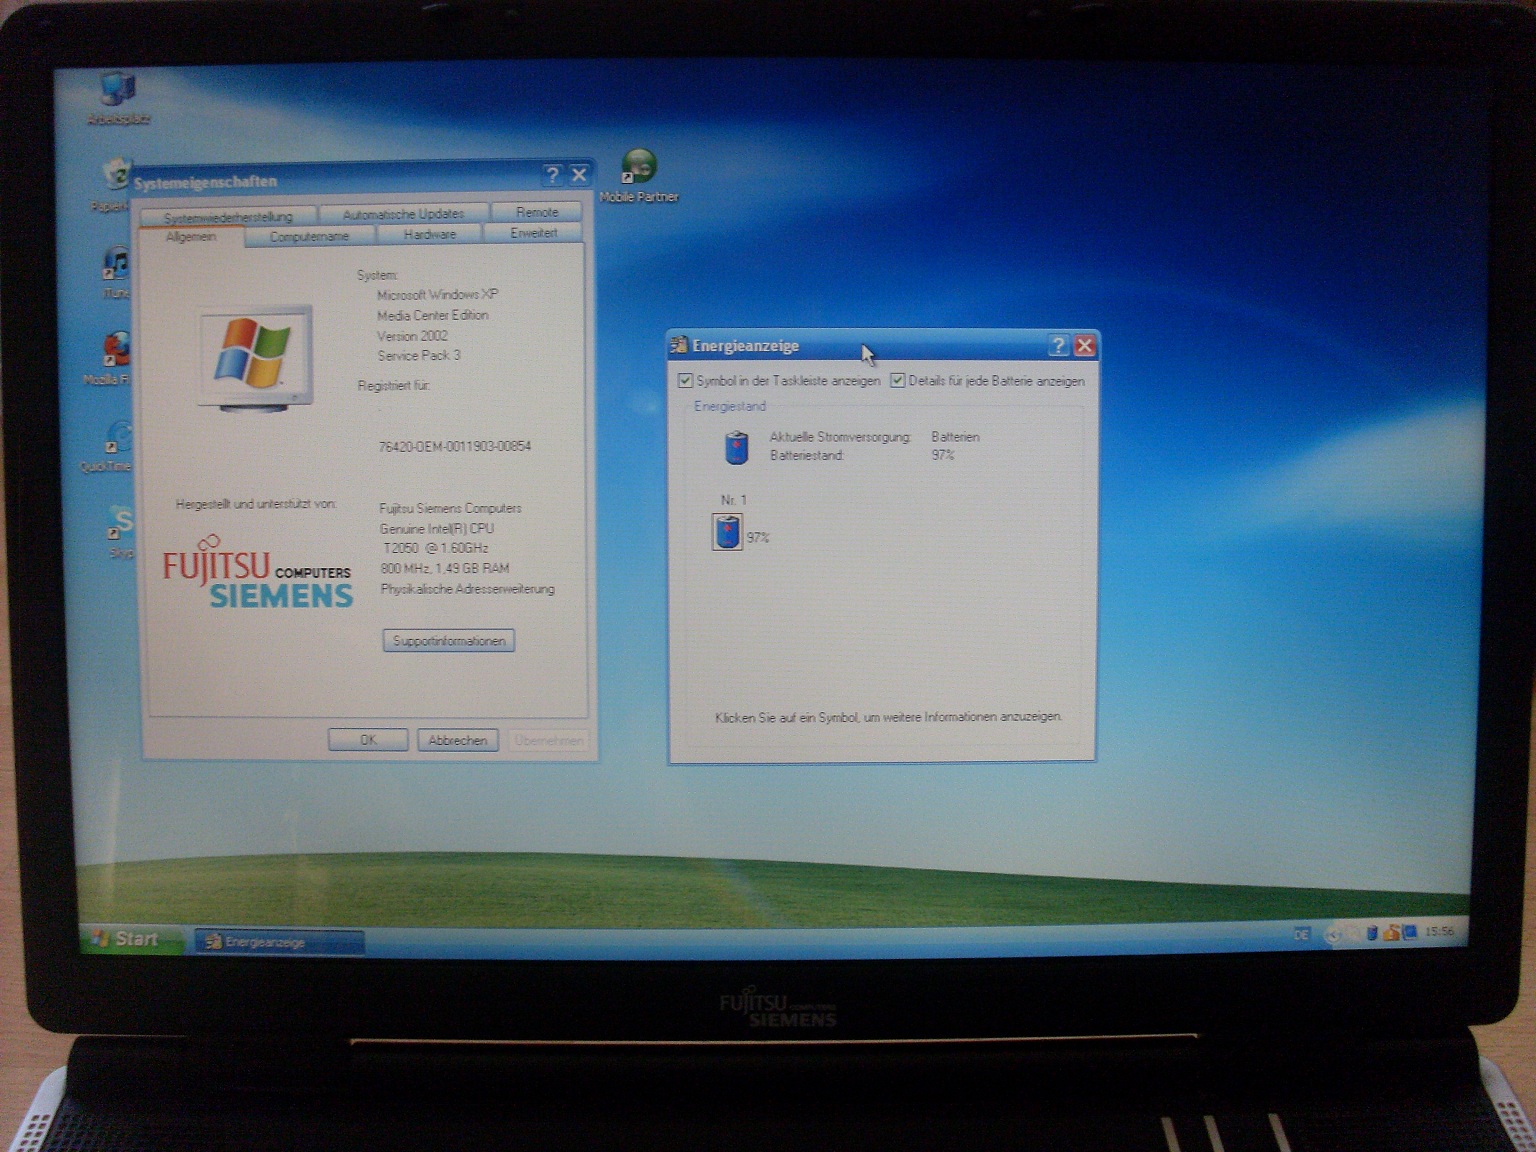Click the 'T2050 @ 1.60GHz' text
This screenshot has height=1152, width=1536.
(435, 548)
